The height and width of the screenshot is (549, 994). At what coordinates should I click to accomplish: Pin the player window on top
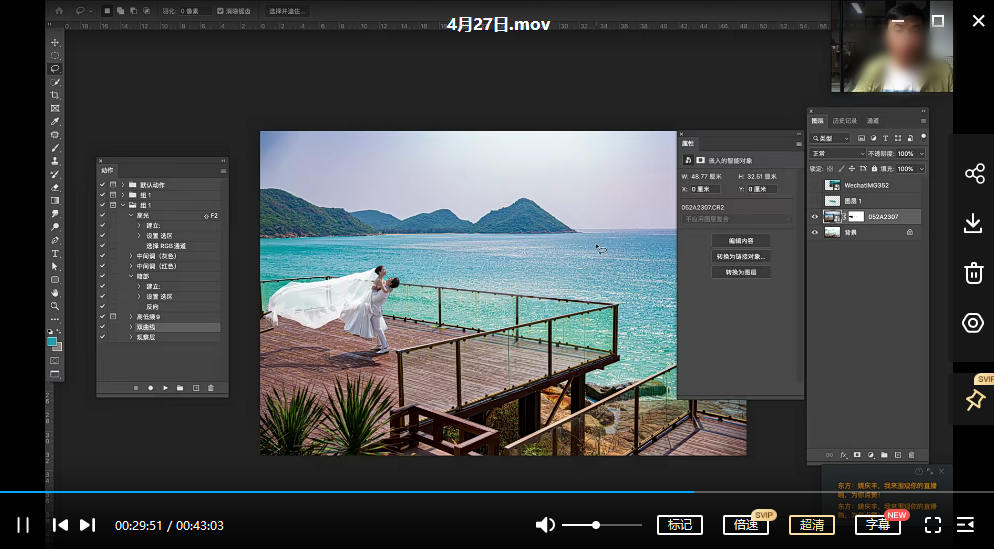click(x=974, y=400)
